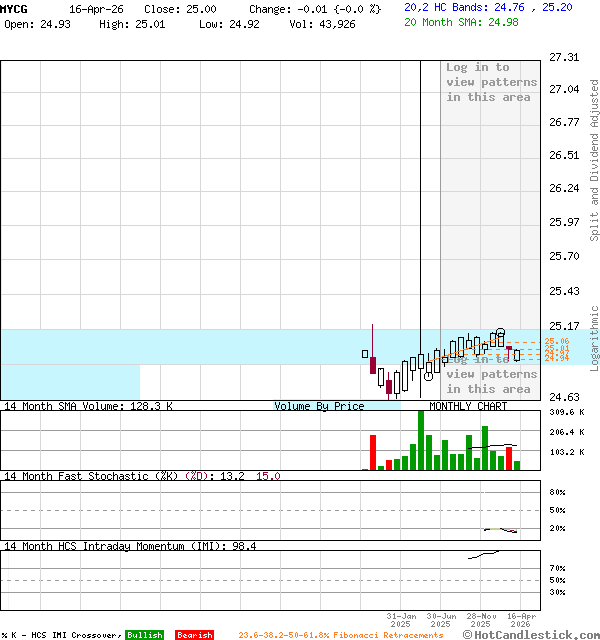Click the first red volume bar
Viewport: 600px width, 640px height.
coord(373,451)
